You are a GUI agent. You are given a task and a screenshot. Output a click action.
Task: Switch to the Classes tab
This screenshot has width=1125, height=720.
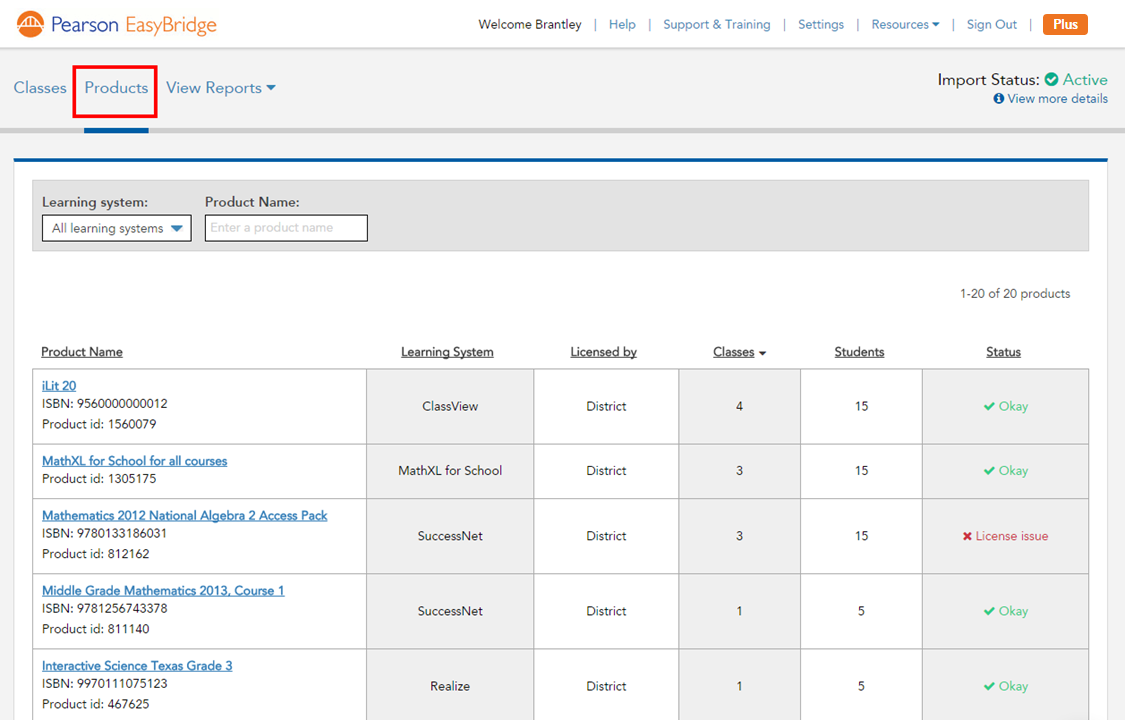(40, 88)
